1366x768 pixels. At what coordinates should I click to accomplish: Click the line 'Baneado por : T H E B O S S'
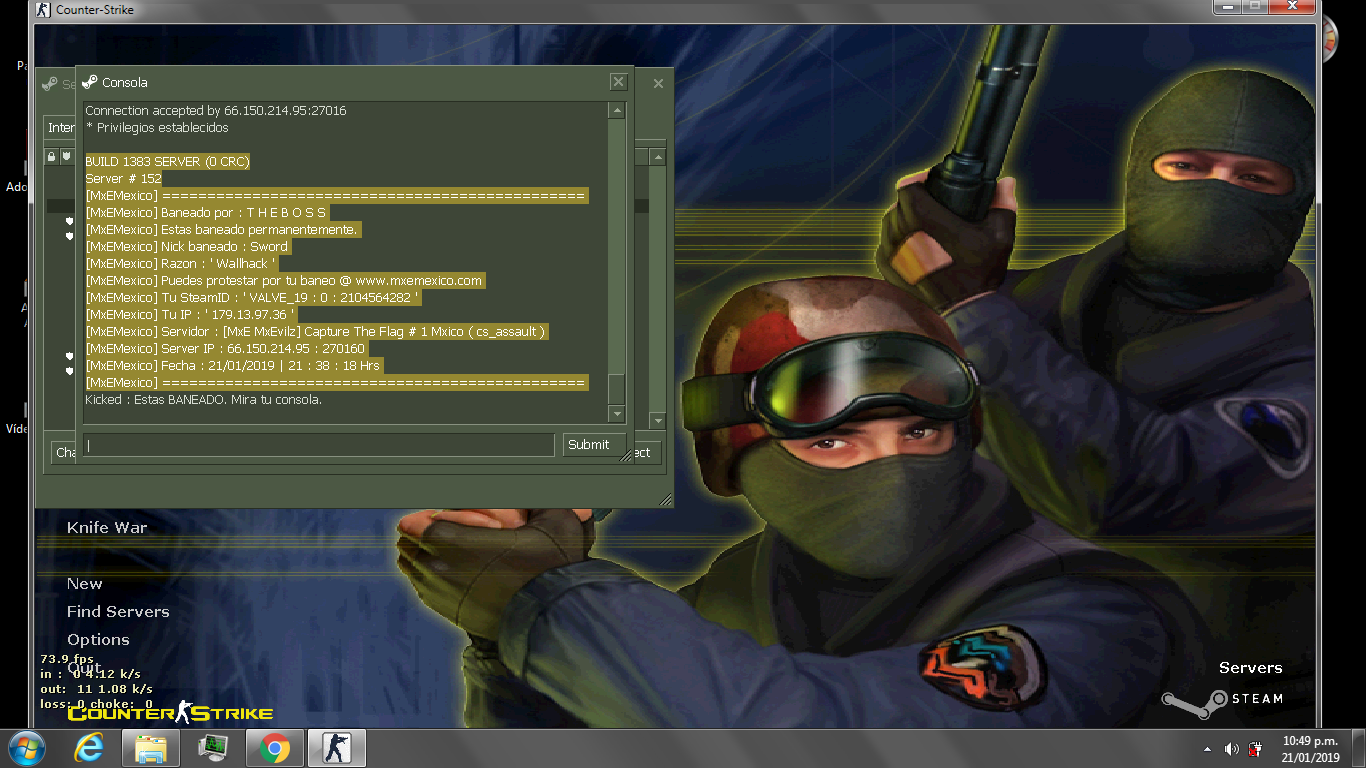207,213
